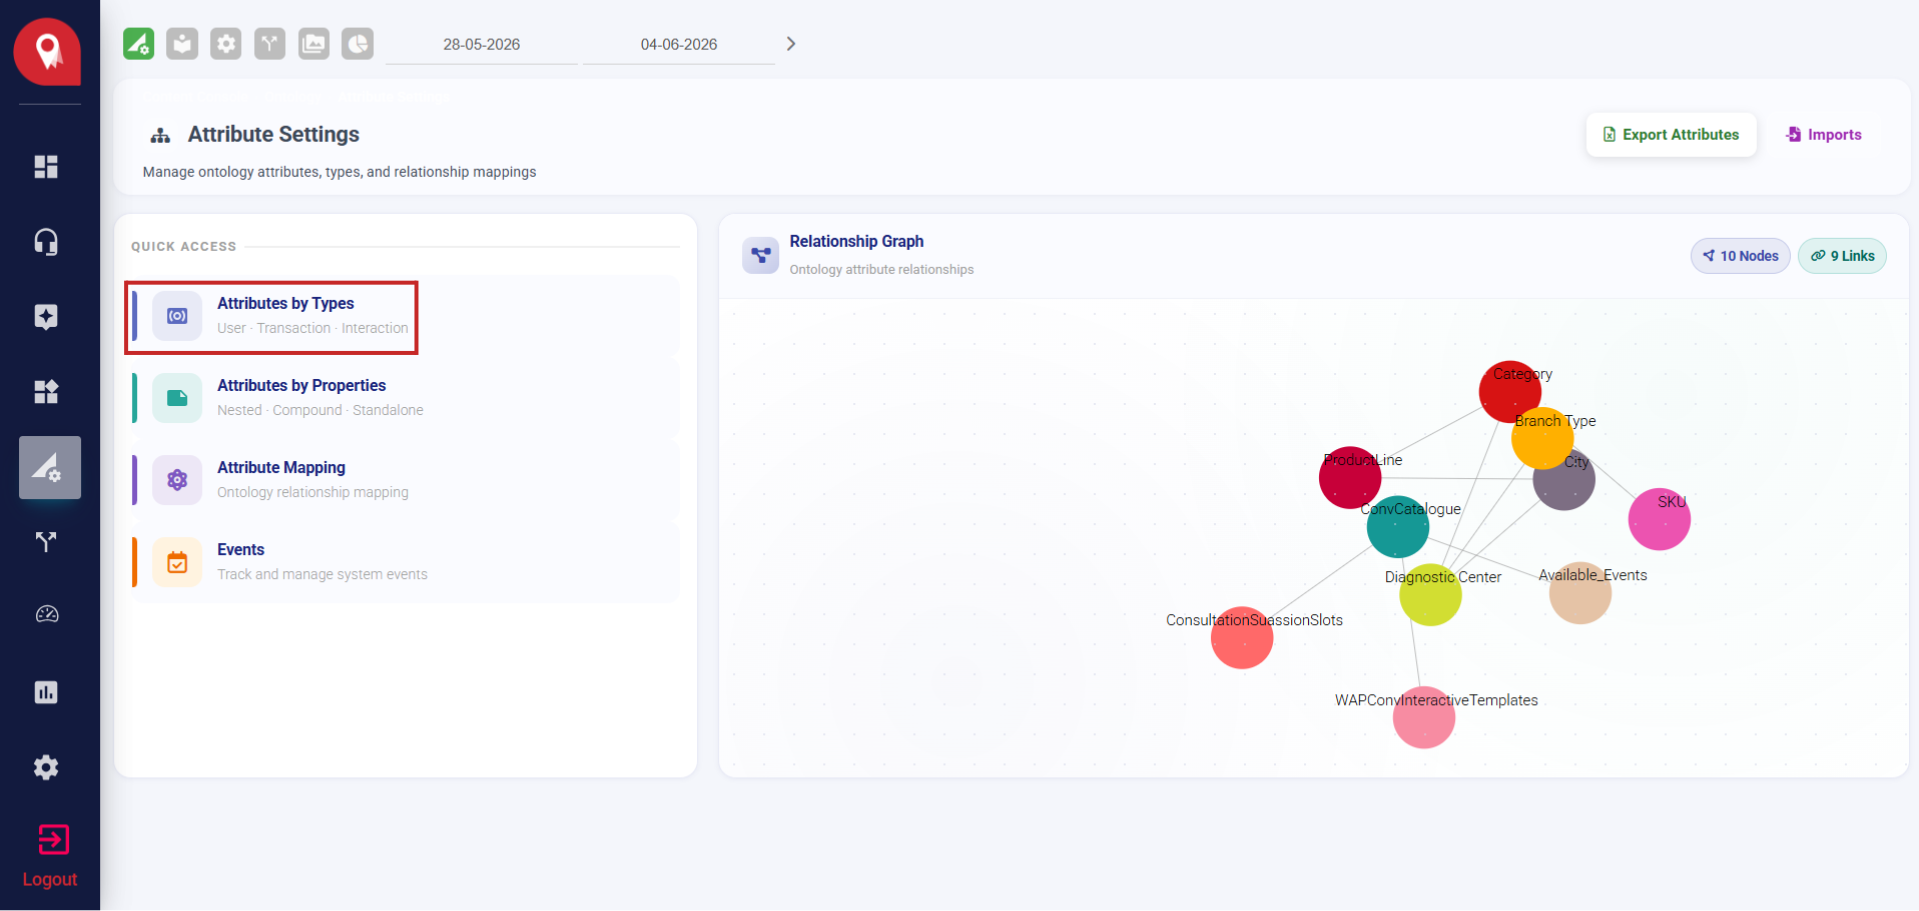1919x911 pixels.
Task: Click the fork branch toolbar icon
Action: click(270, 44)
